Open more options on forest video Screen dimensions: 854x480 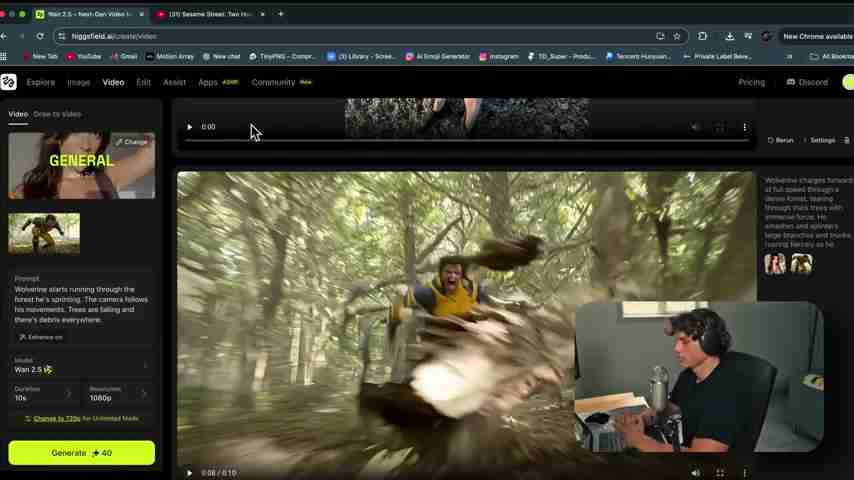click(x=745, y=473)
